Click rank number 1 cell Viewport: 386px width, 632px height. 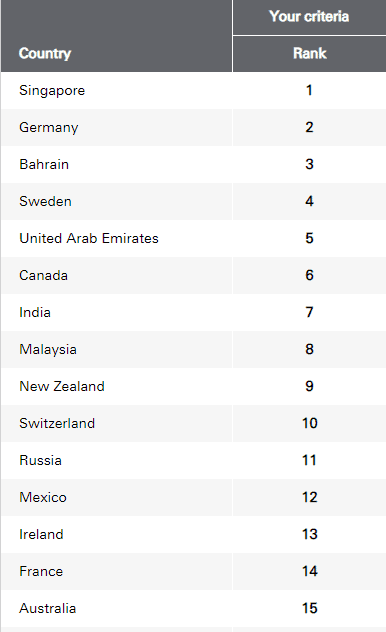point(309,90)
